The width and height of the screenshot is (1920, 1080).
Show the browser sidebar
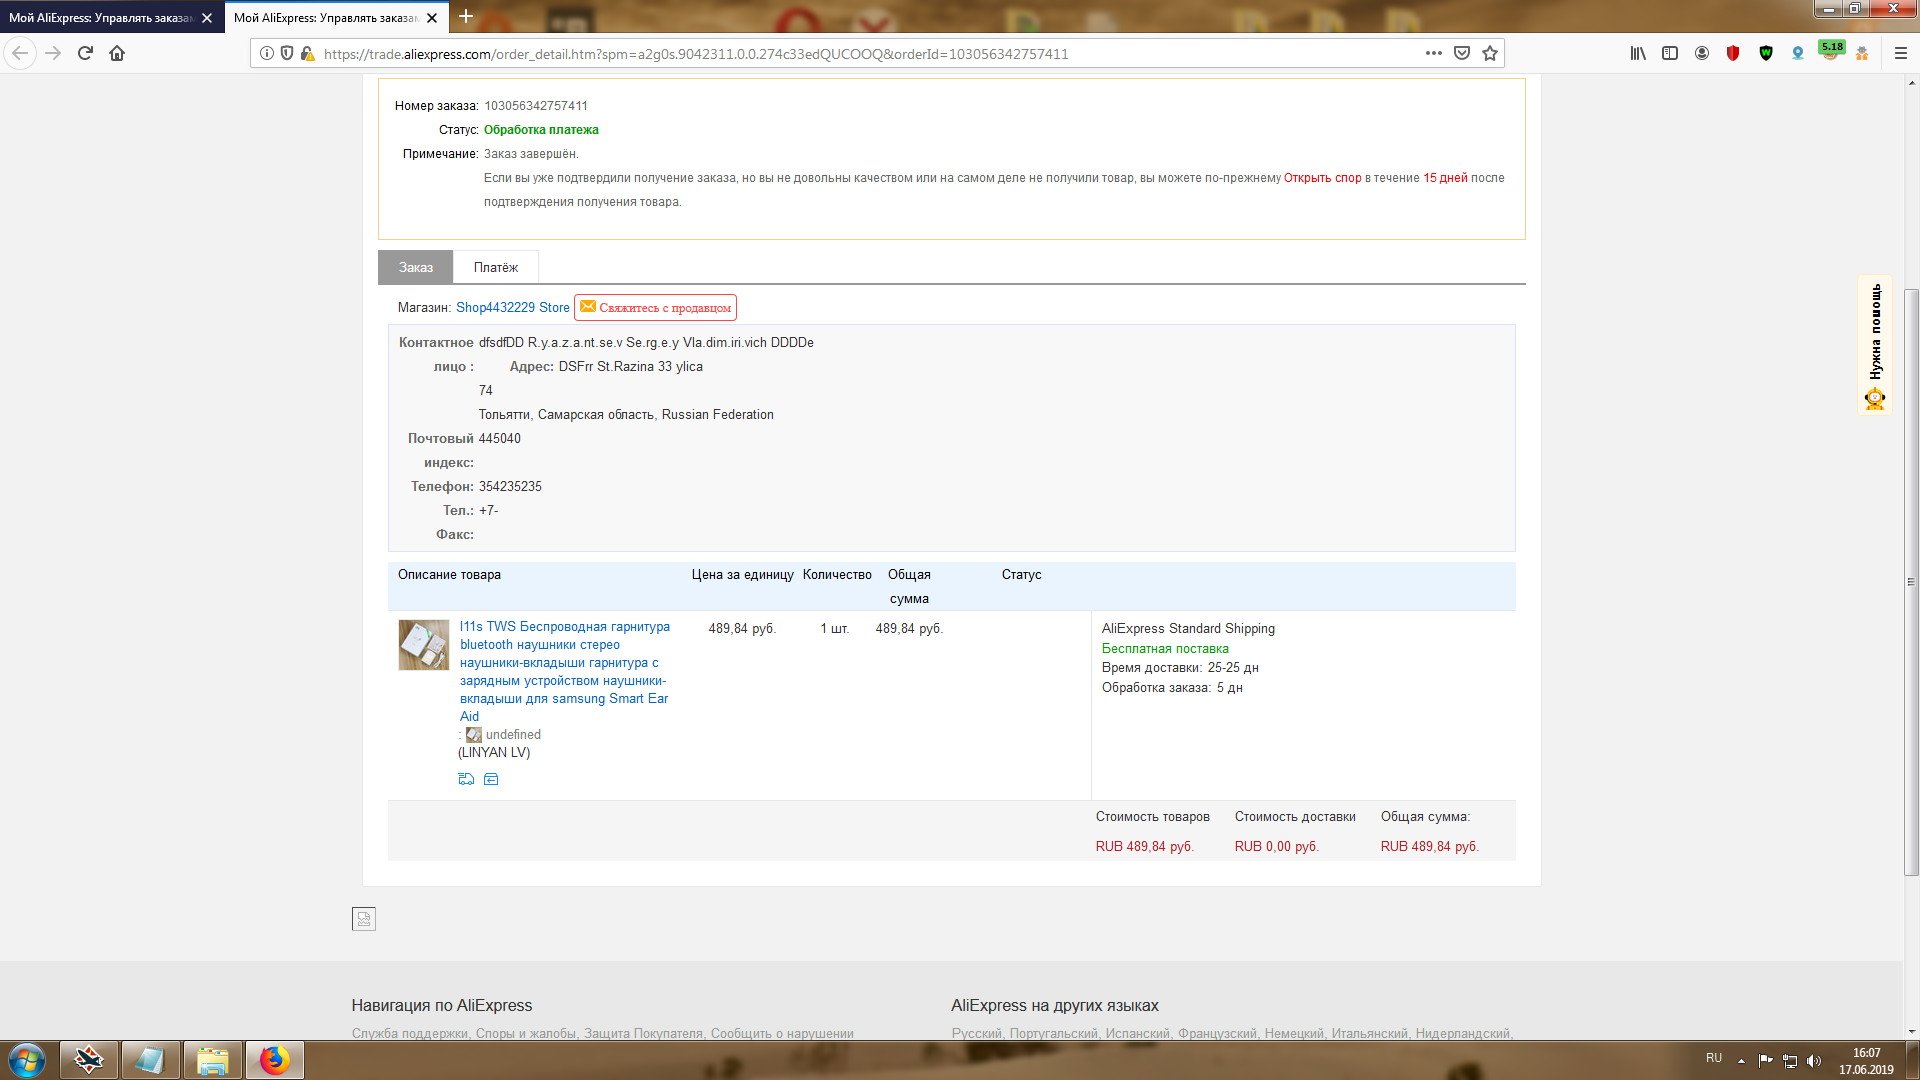pos(1670,53)
